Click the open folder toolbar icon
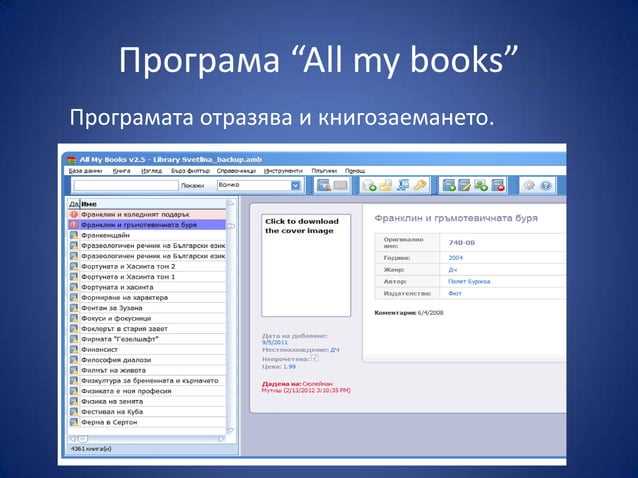The image size is (638, 478). pos(386,186)
